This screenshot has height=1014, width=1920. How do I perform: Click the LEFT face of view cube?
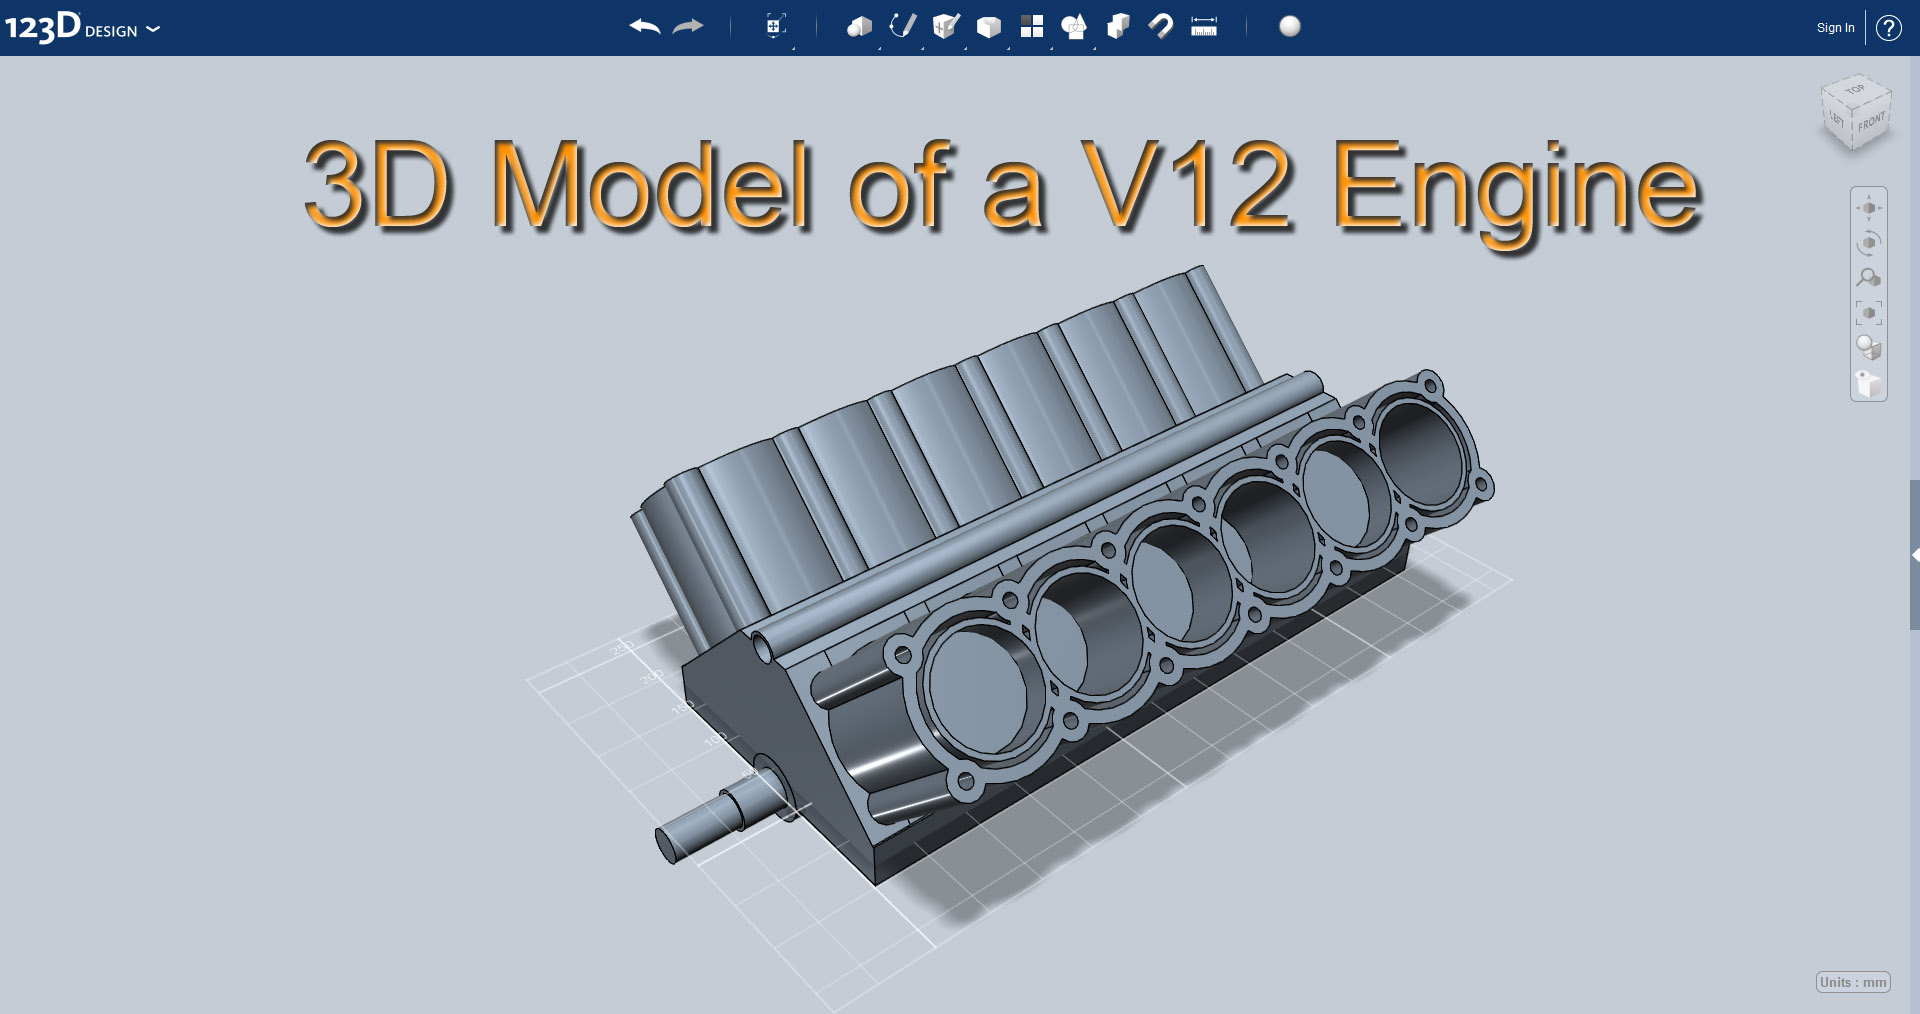tap(1837, 119)
